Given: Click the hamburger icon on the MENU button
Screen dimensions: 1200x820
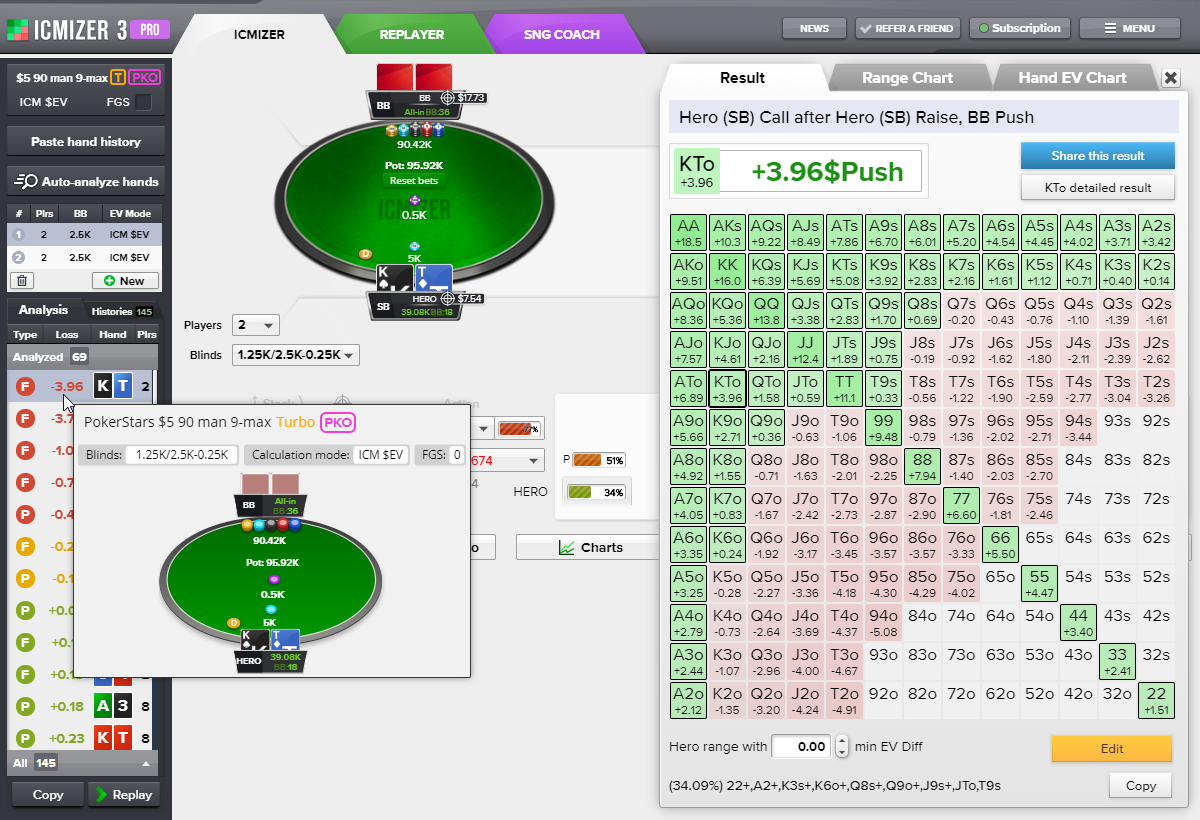Looking at the screenshot, I should [x=1110, y=28].
